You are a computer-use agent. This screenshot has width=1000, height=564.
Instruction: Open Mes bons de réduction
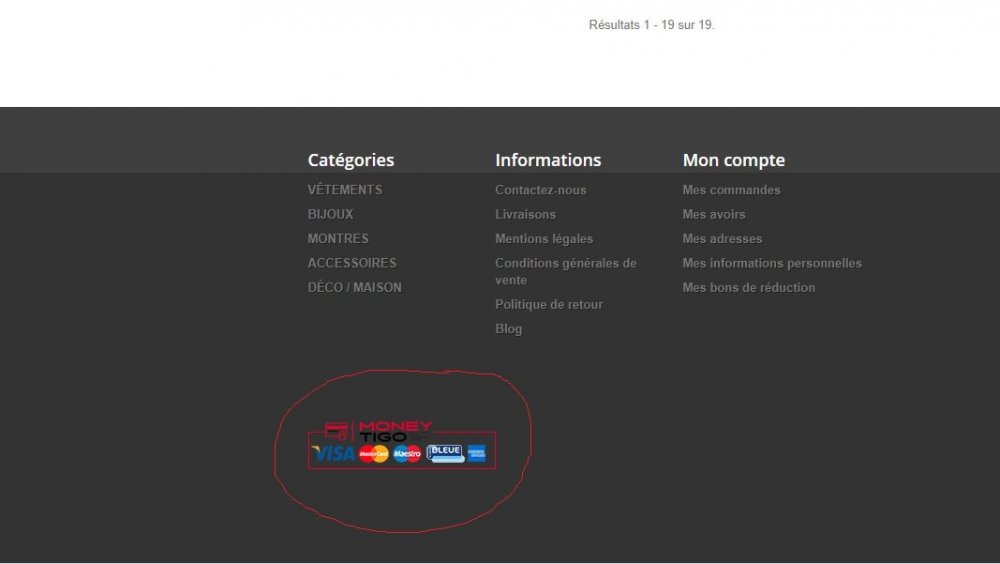pyautogui.click(x=749, y=287)
